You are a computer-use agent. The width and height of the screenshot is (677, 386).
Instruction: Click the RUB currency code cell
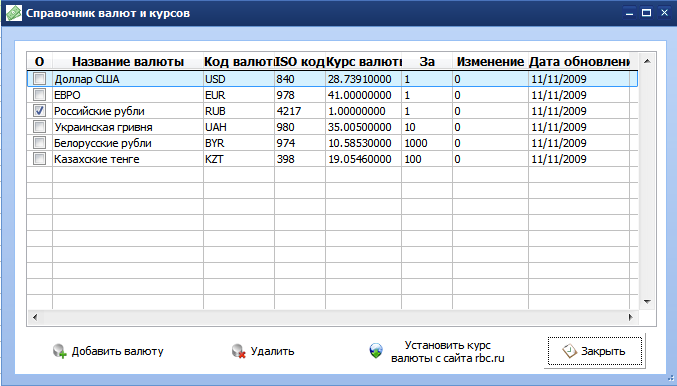238,111
